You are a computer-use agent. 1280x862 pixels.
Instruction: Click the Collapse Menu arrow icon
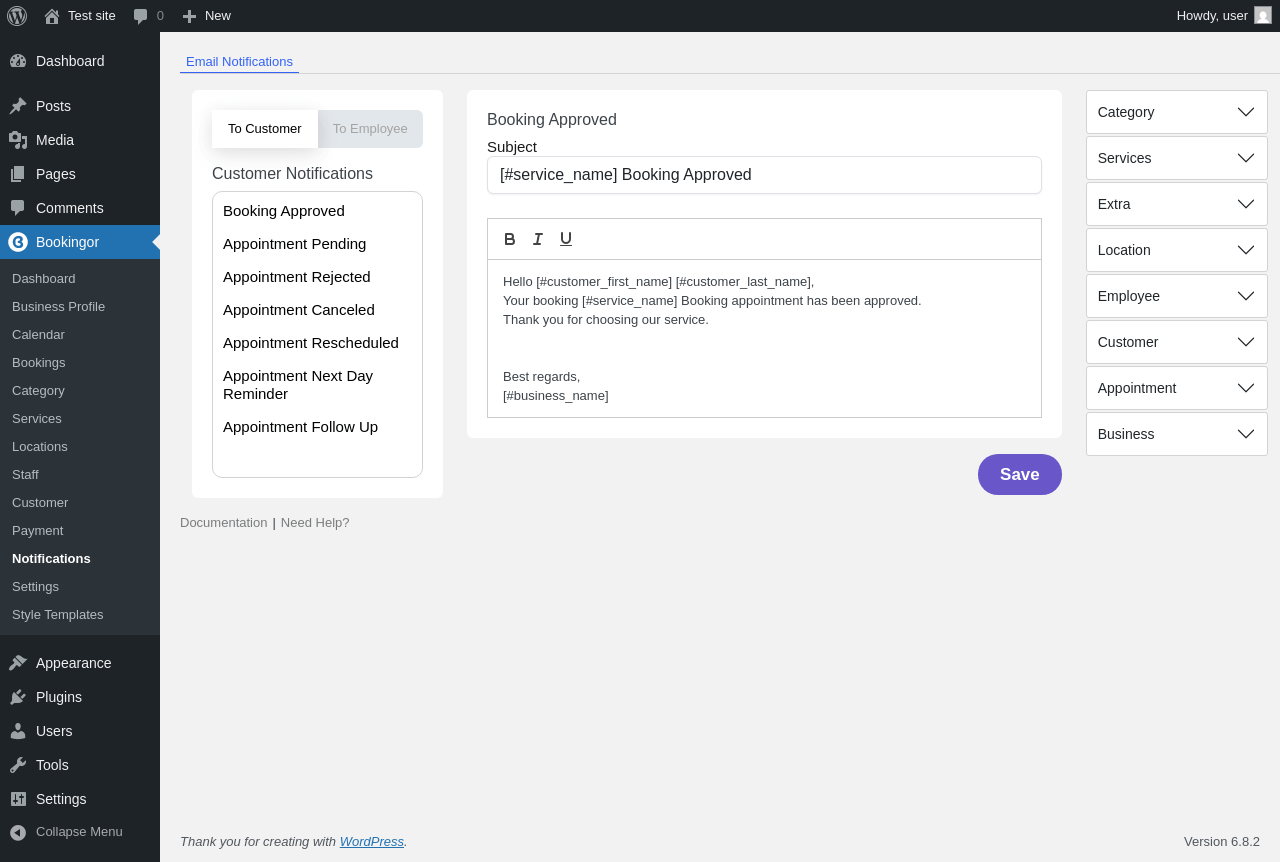pos(18,832)
